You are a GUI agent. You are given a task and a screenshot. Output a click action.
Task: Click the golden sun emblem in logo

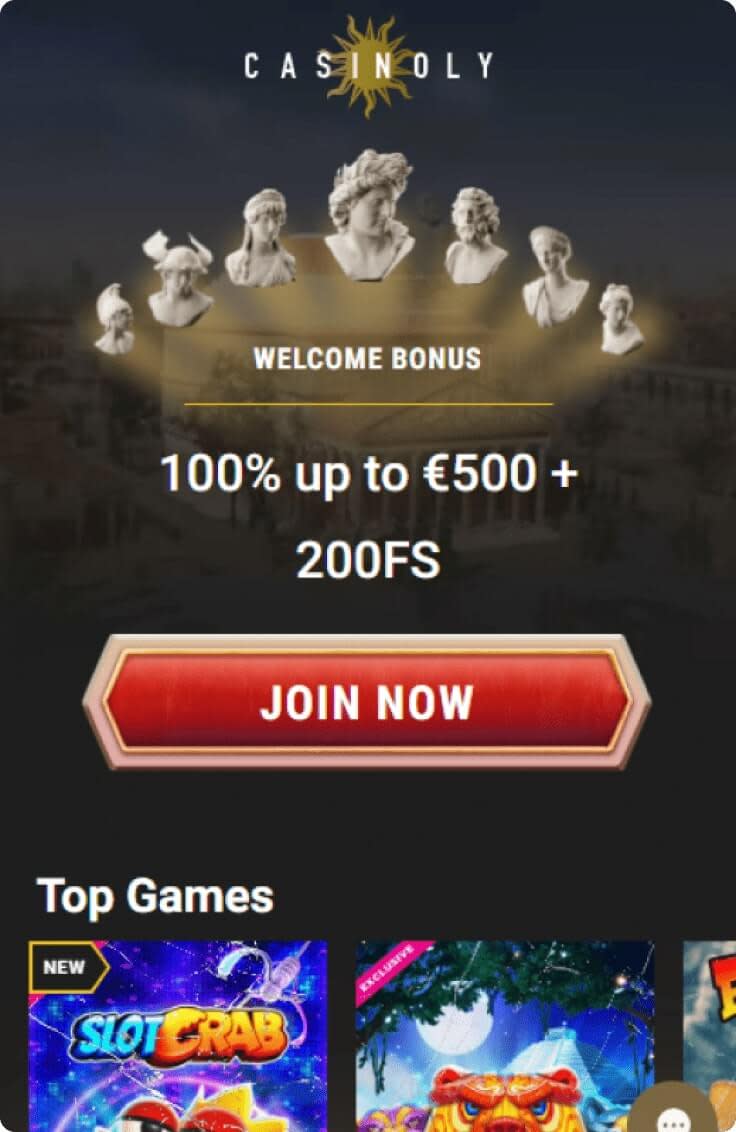coord(369,66)
